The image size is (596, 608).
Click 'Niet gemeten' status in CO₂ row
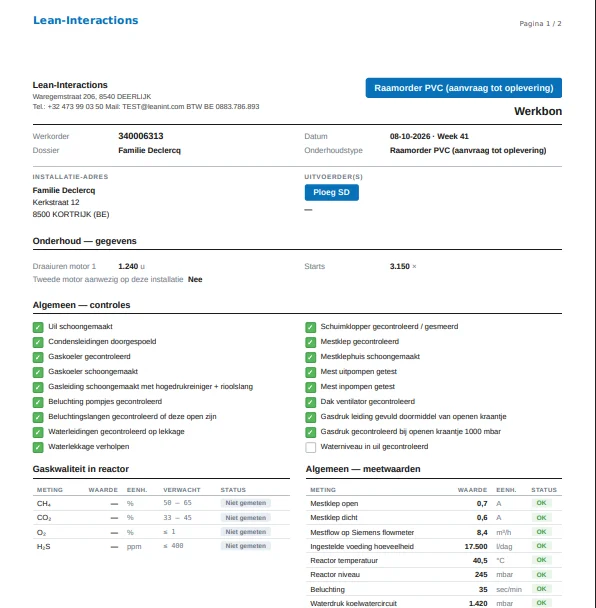coord(246,518)
